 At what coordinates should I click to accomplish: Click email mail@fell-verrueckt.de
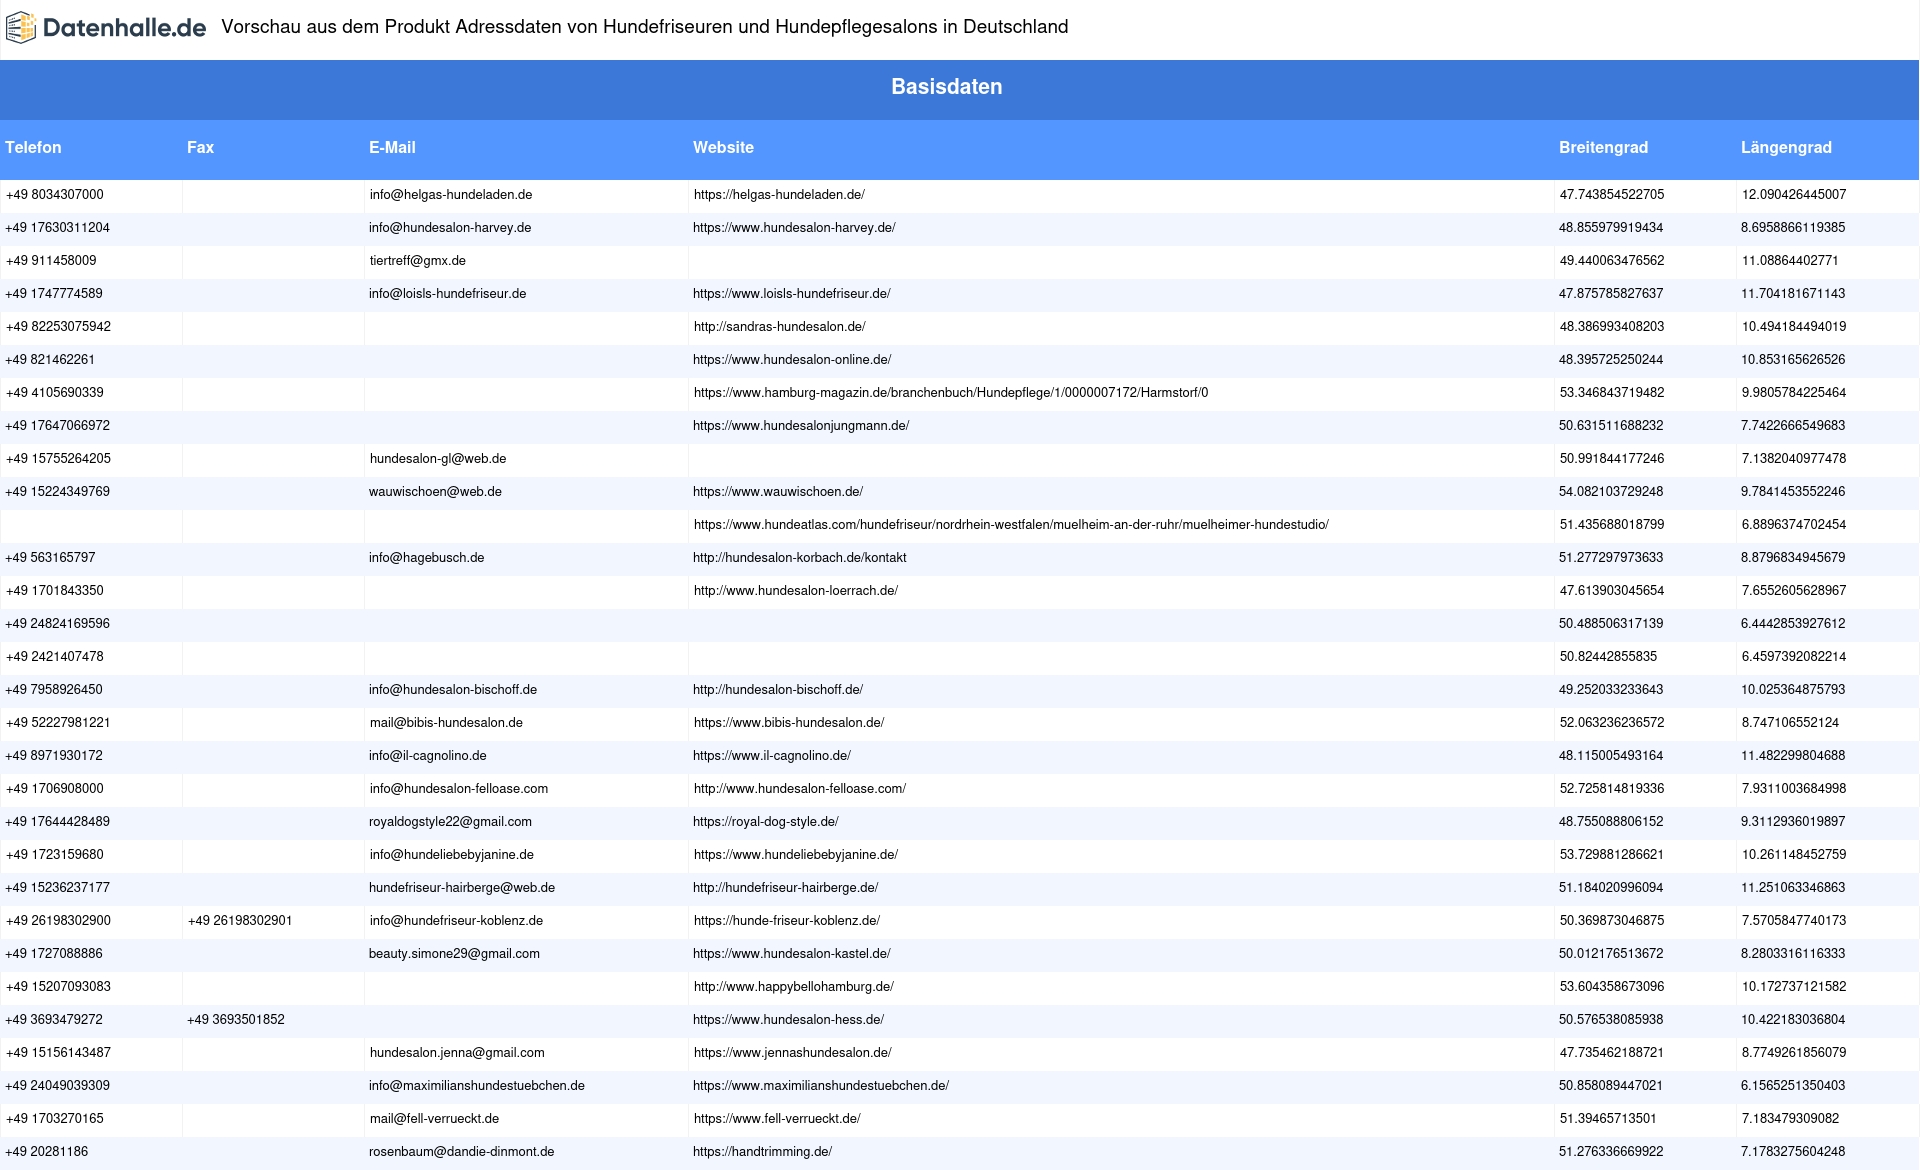tap(434, 1119)
